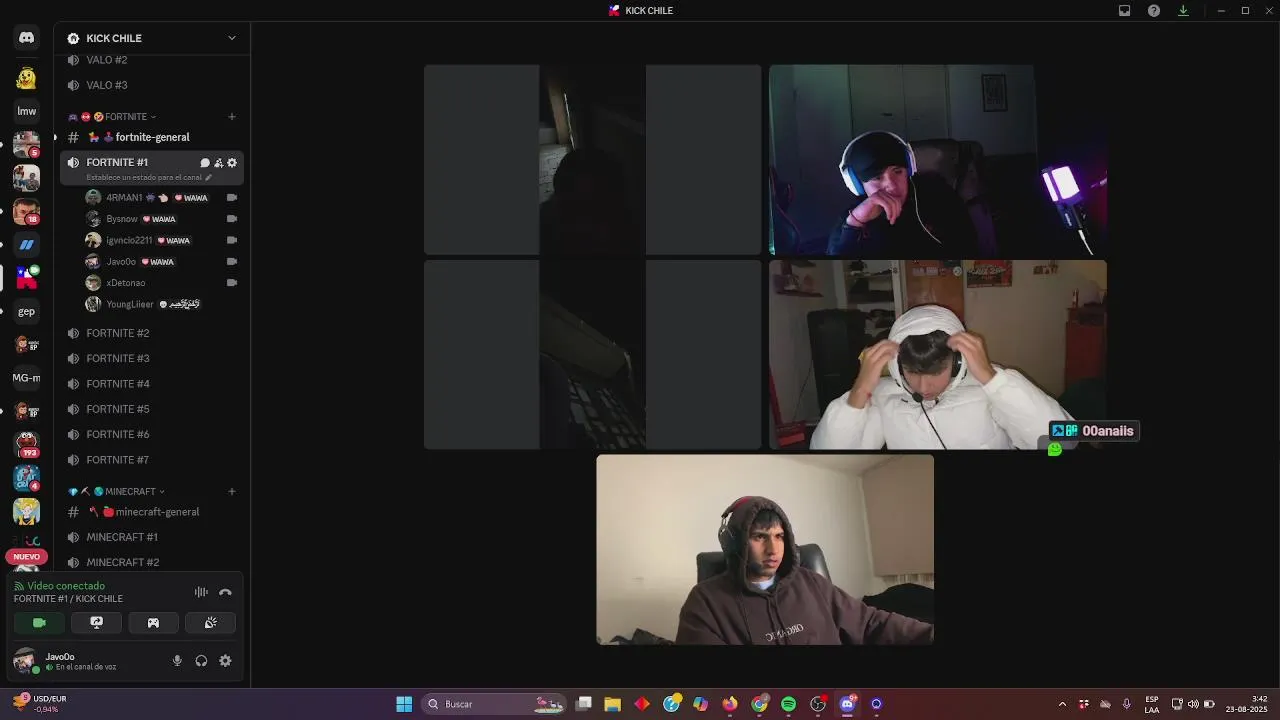The height and width of the screenshot is (720, 1280).
Task: Select user igvncio2211 in voice list
Action: (x=162, y=240)
